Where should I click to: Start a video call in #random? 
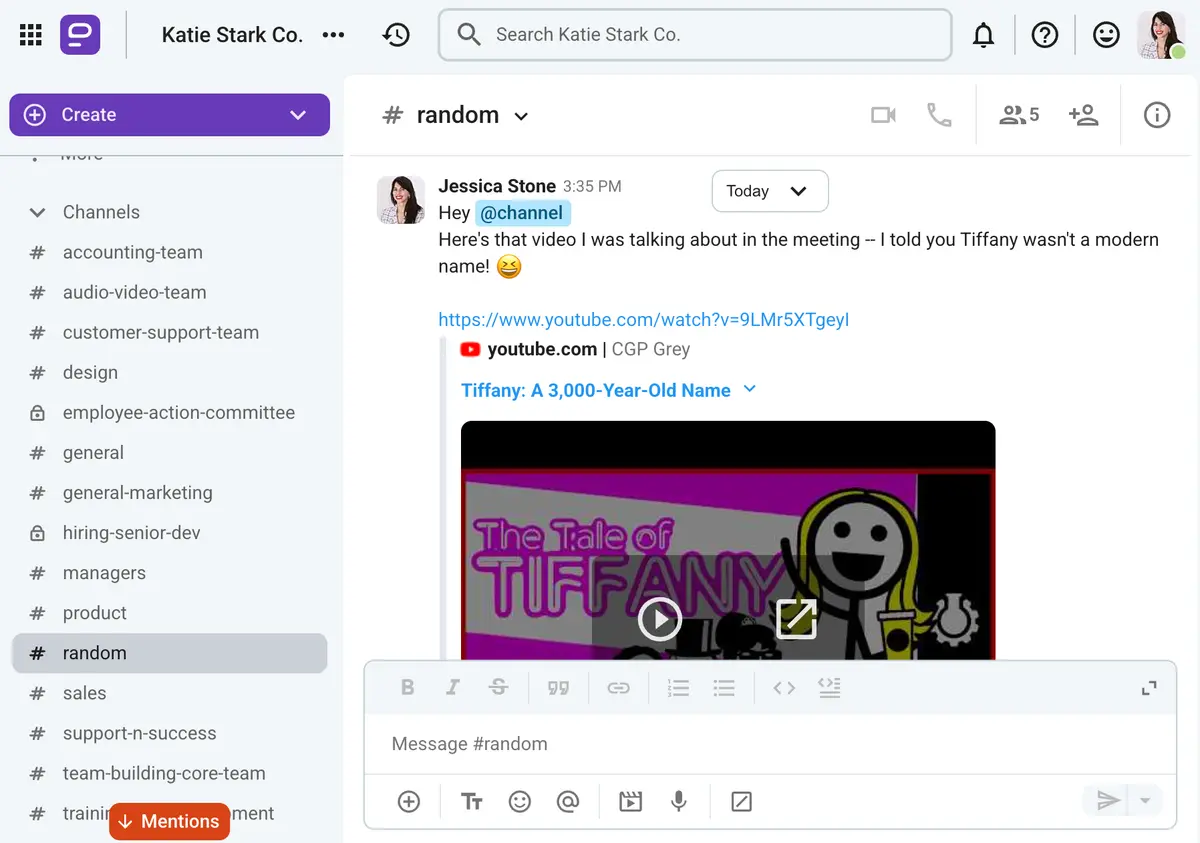click(883, 114)
